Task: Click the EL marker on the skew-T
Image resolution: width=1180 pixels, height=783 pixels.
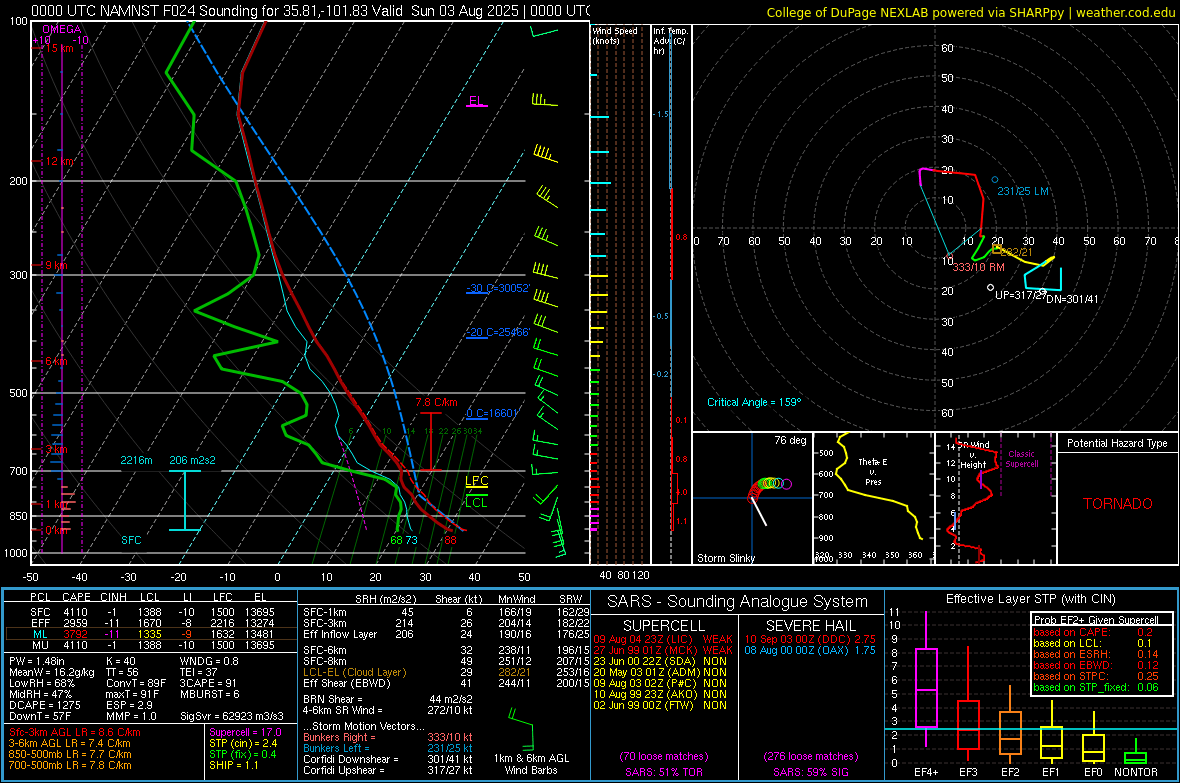Action: (476, 101)
